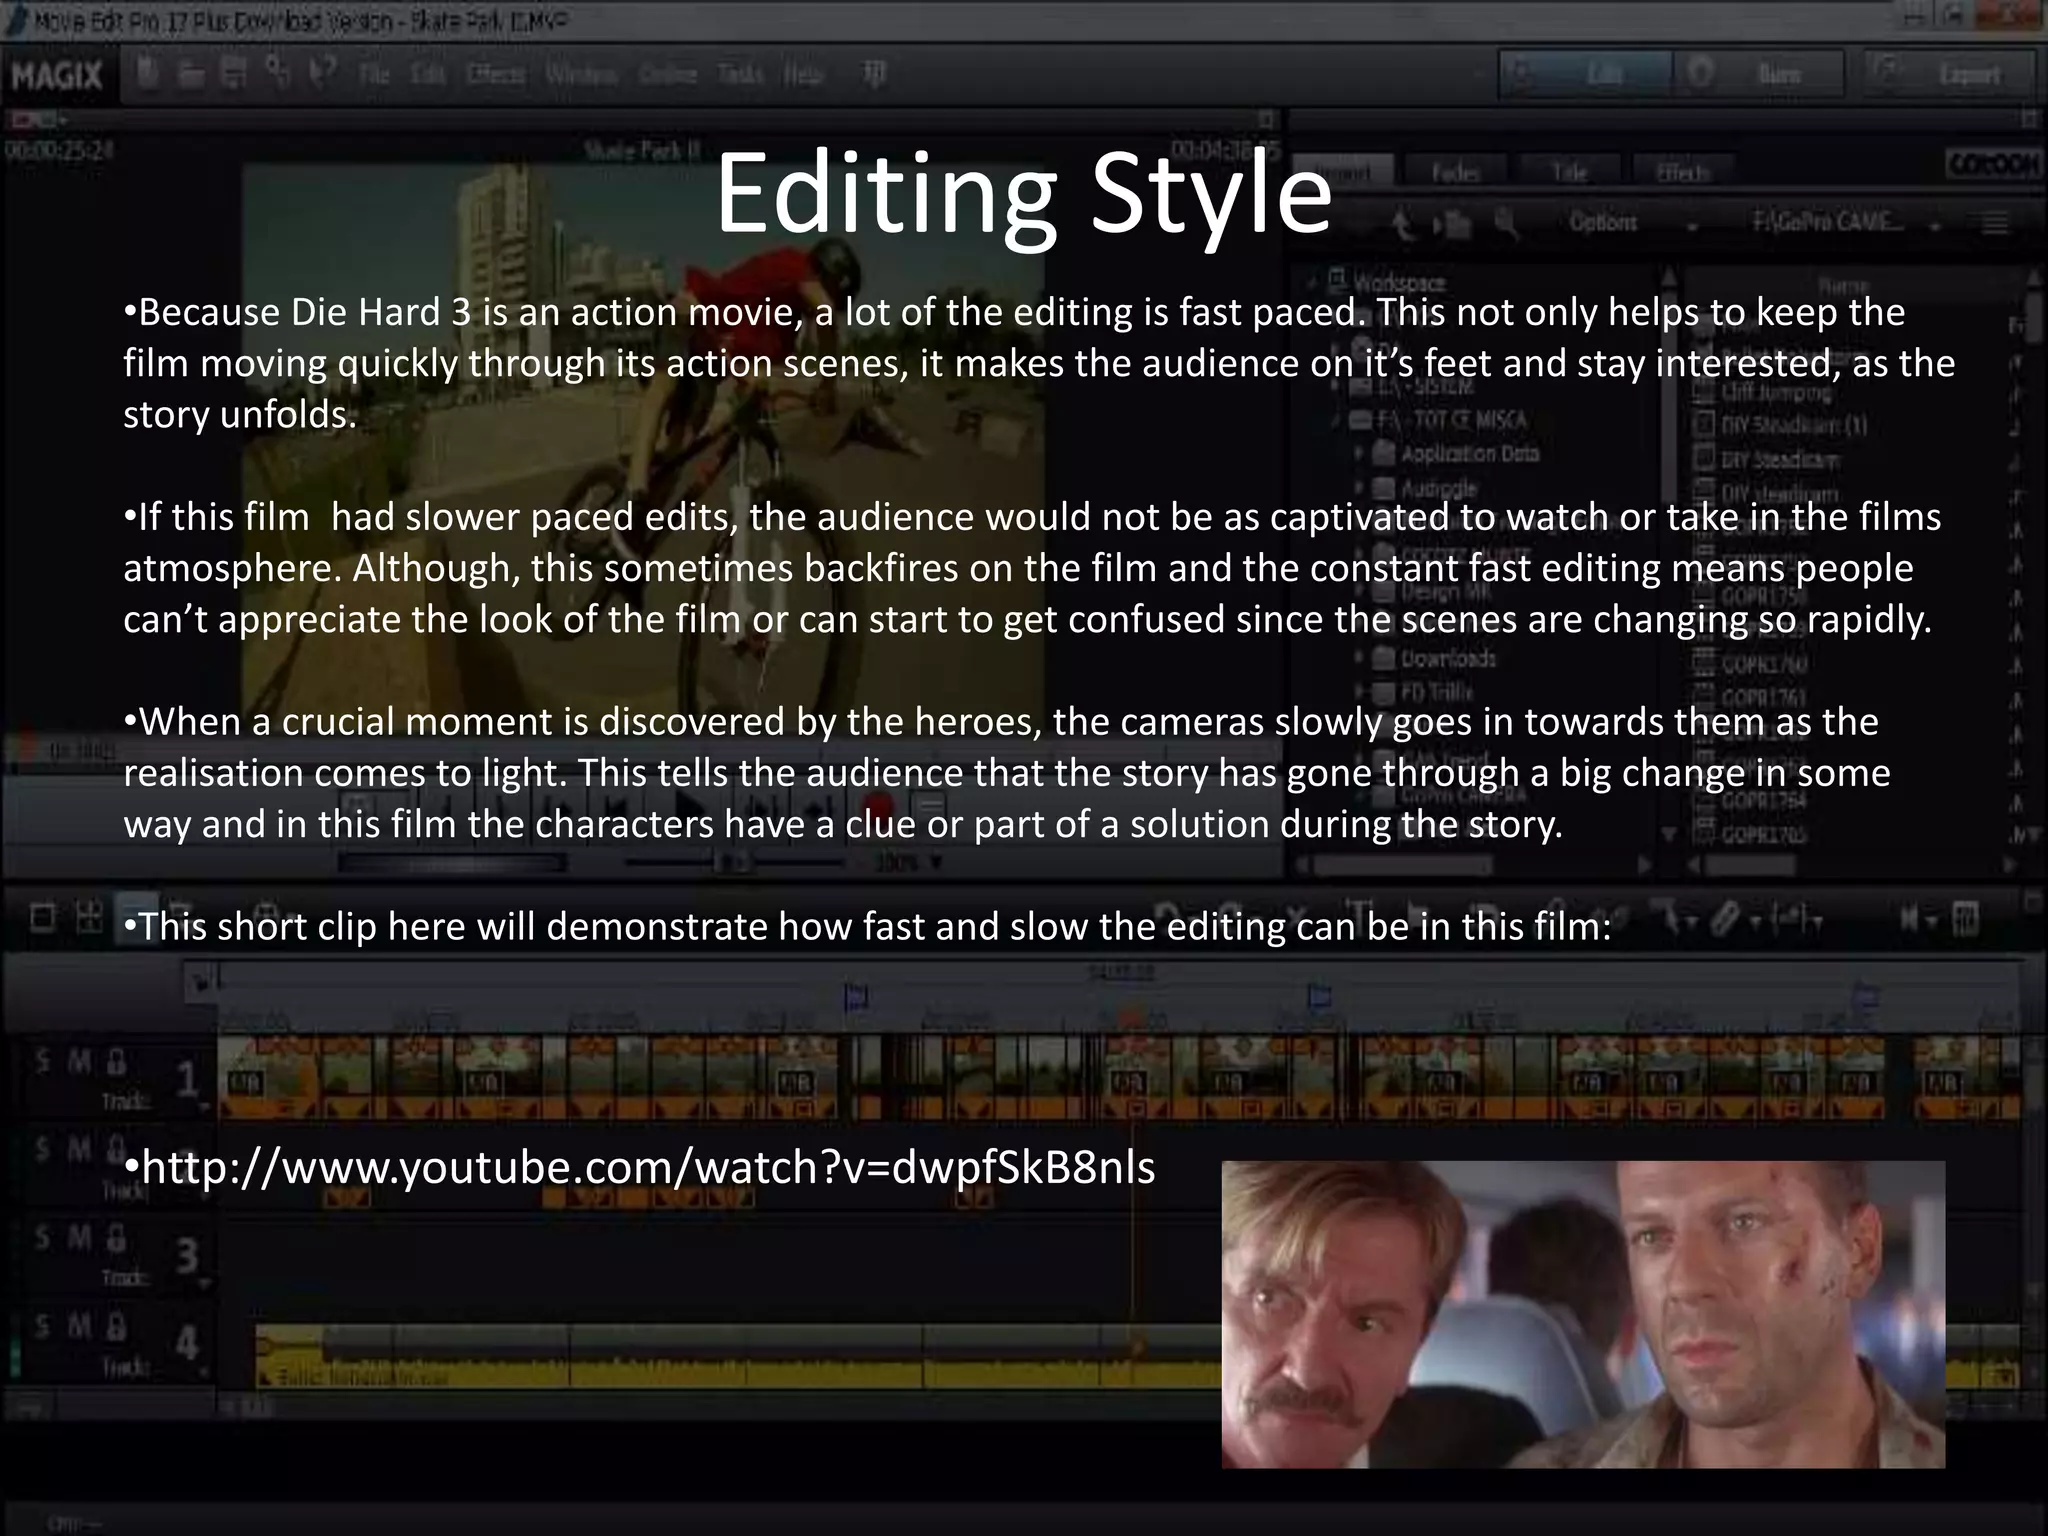Image resolution: width=2048 pixels, height=1536 pixels.
Task: Lock track 1 with the padlock icon
Action: [x=116, y=1060]
